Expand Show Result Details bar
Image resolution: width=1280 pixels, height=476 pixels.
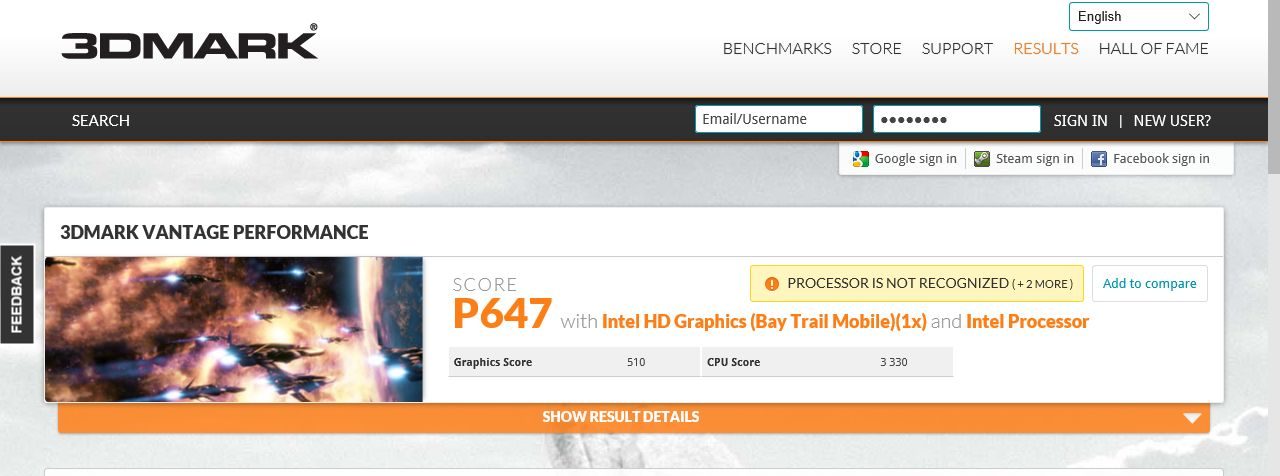[620, 417]
